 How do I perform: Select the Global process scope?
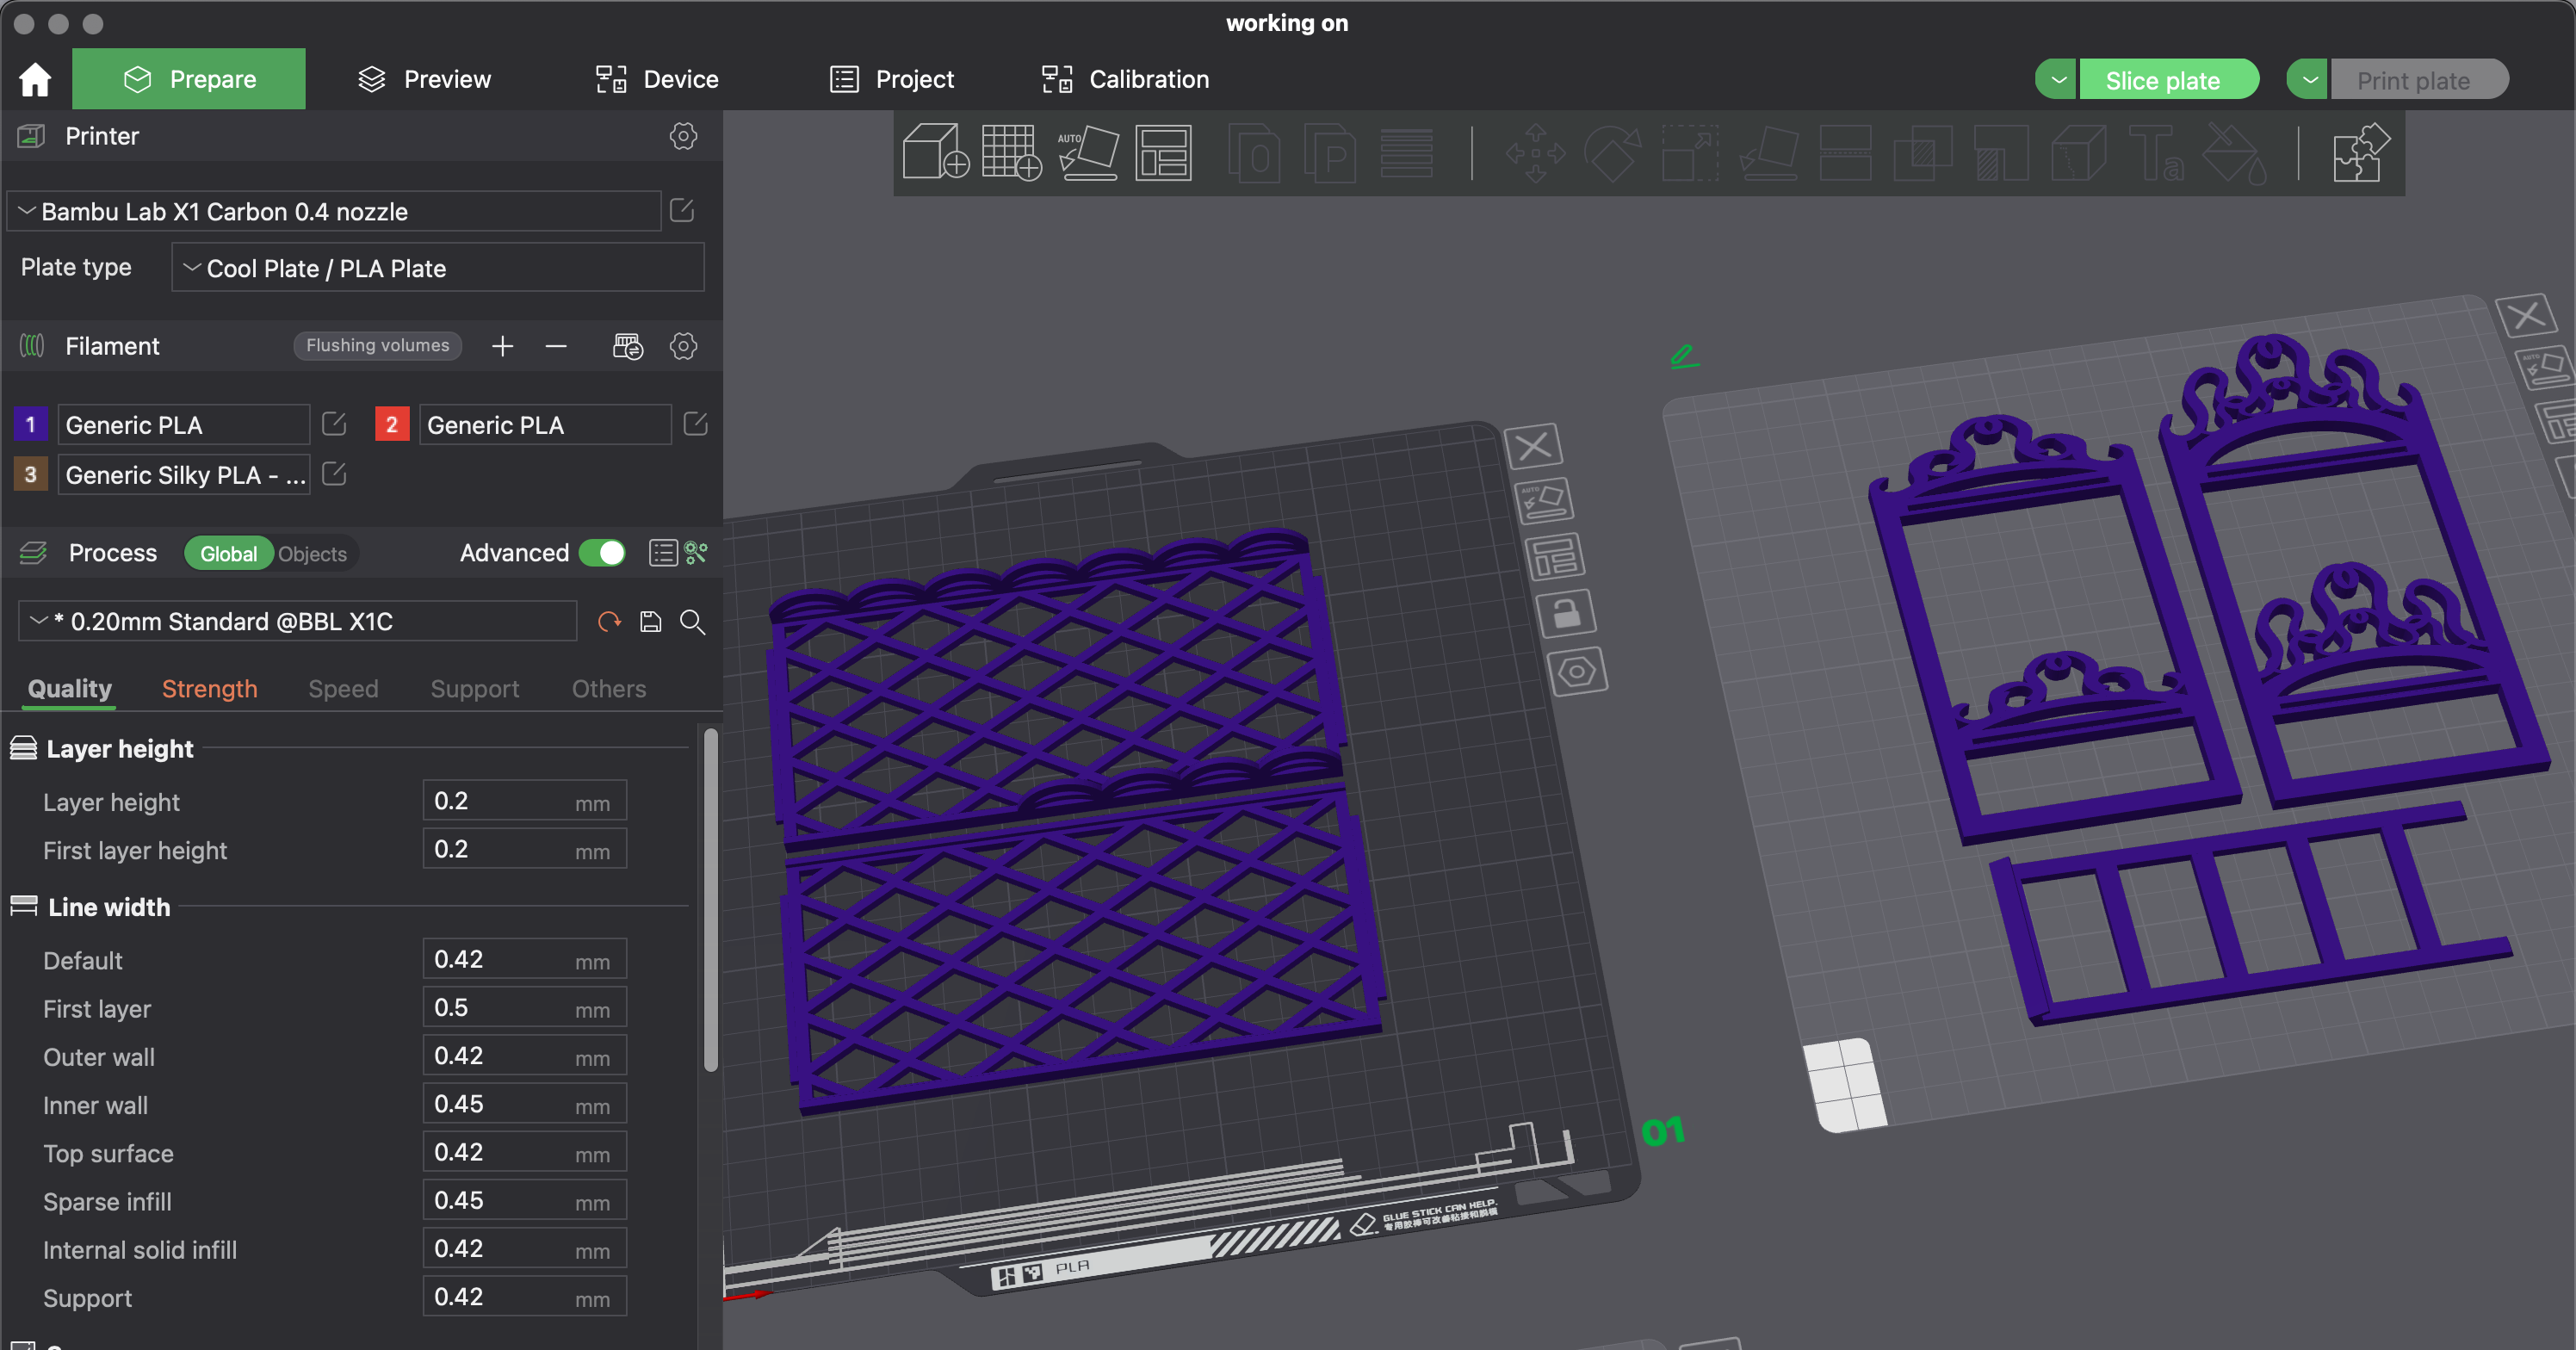tap(228, 554)
